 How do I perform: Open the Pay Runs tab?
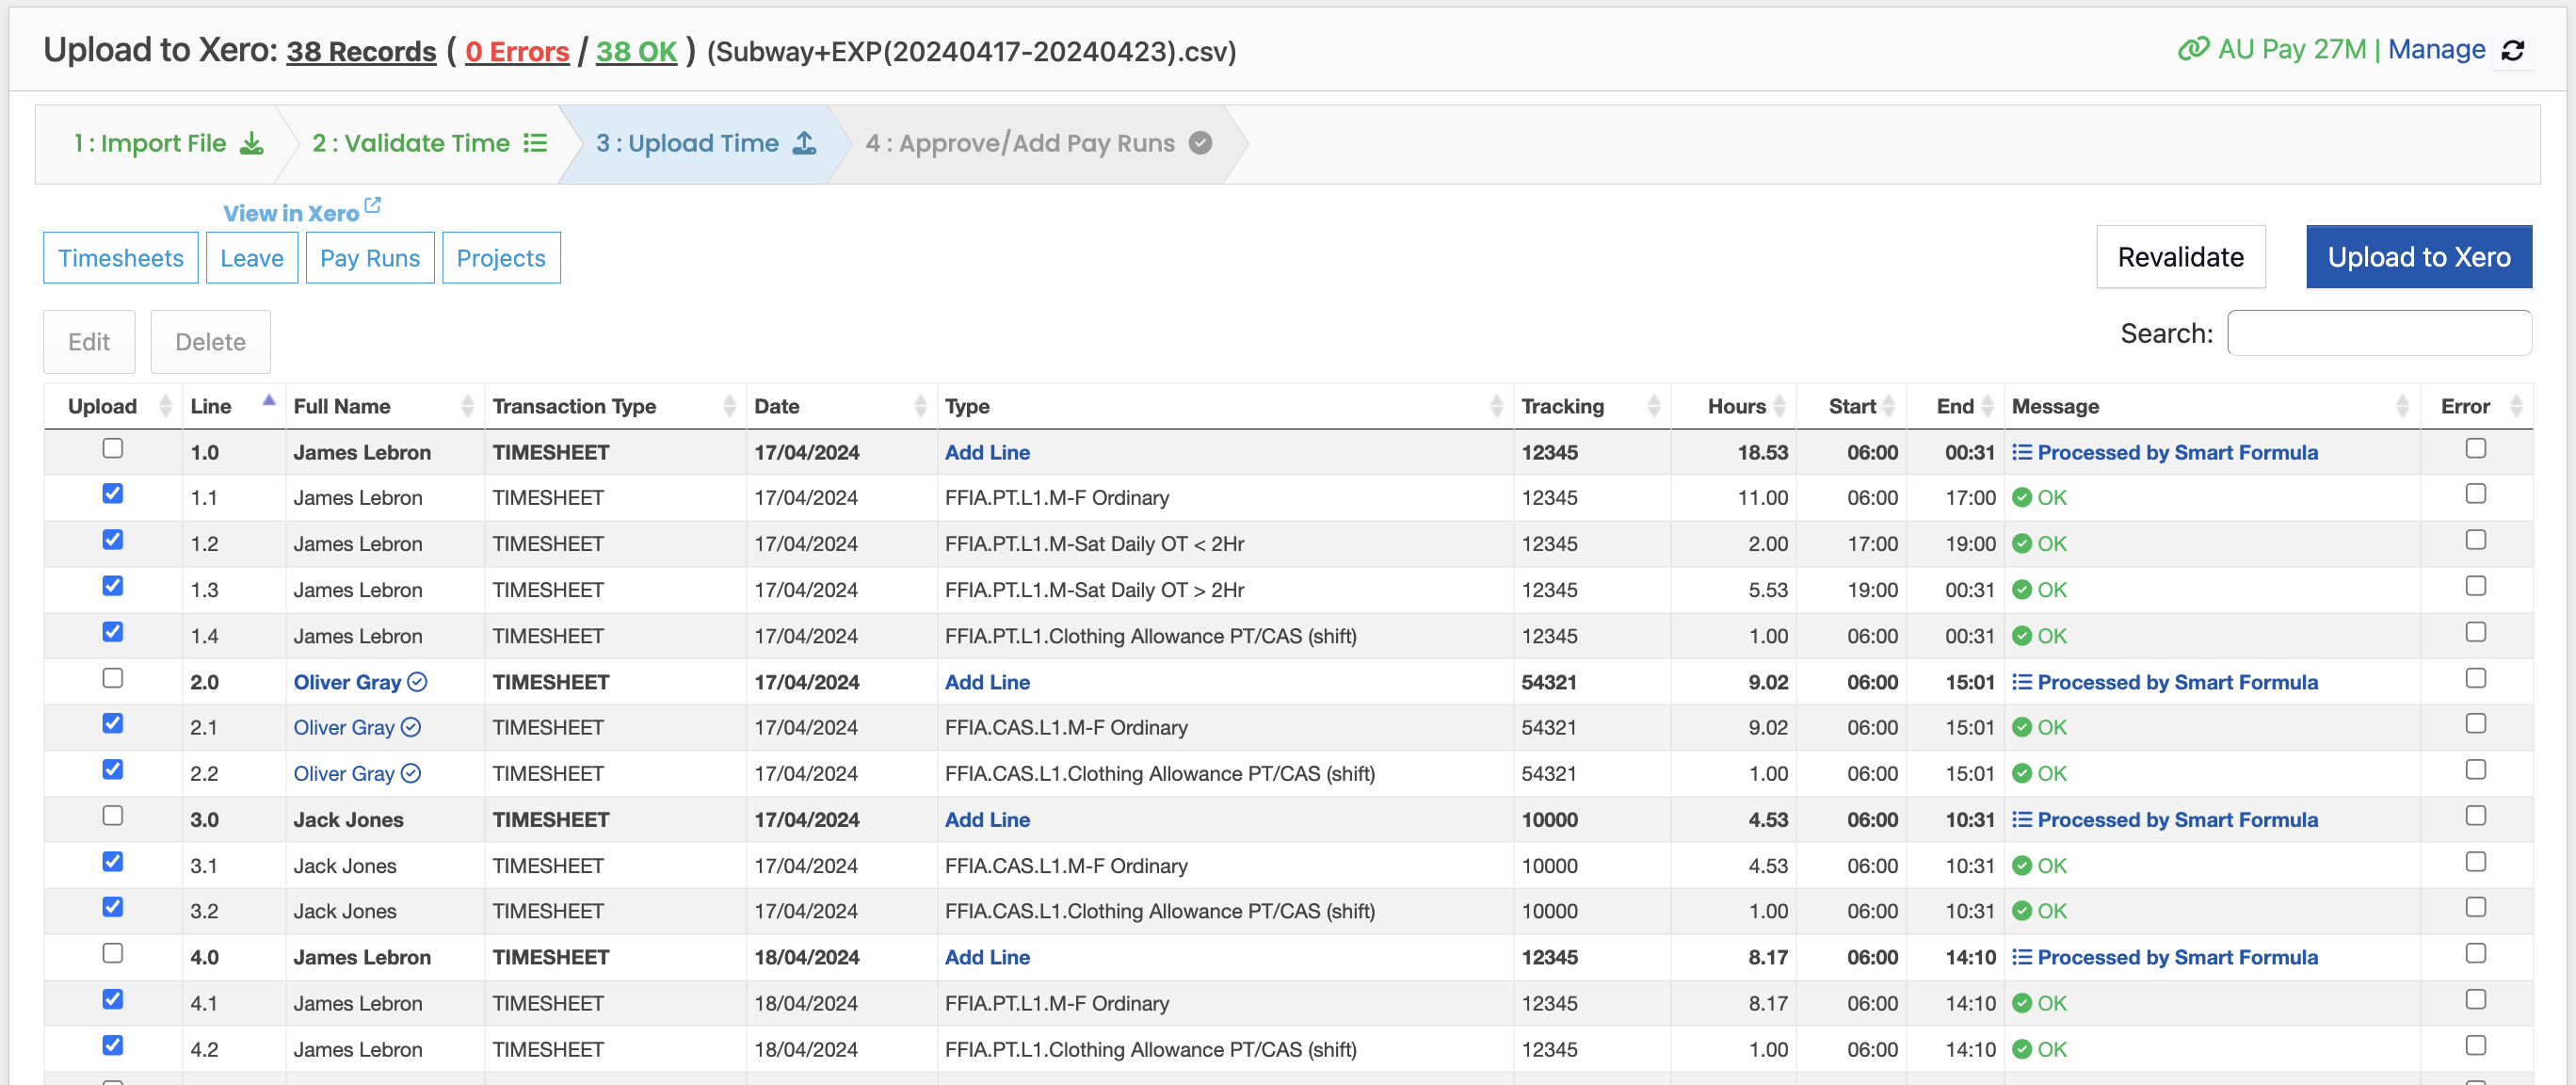point(370,258)
